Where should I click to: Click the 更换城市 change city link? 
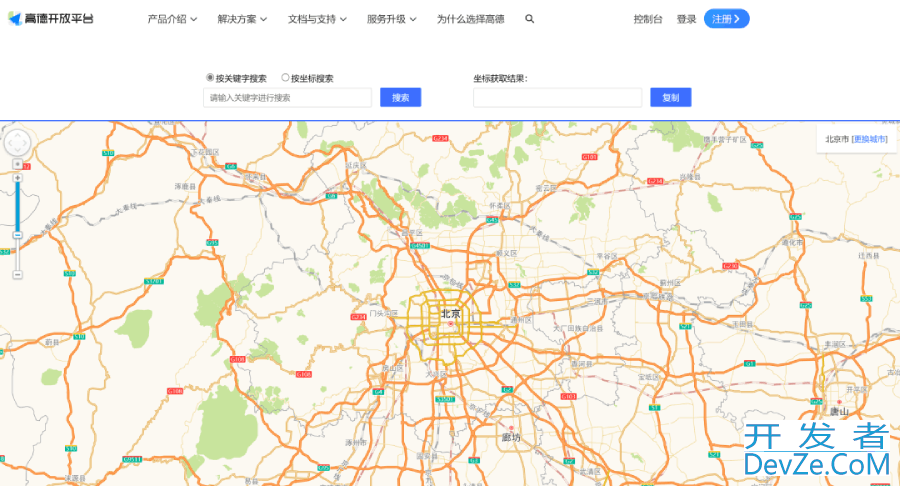[870, 139]
